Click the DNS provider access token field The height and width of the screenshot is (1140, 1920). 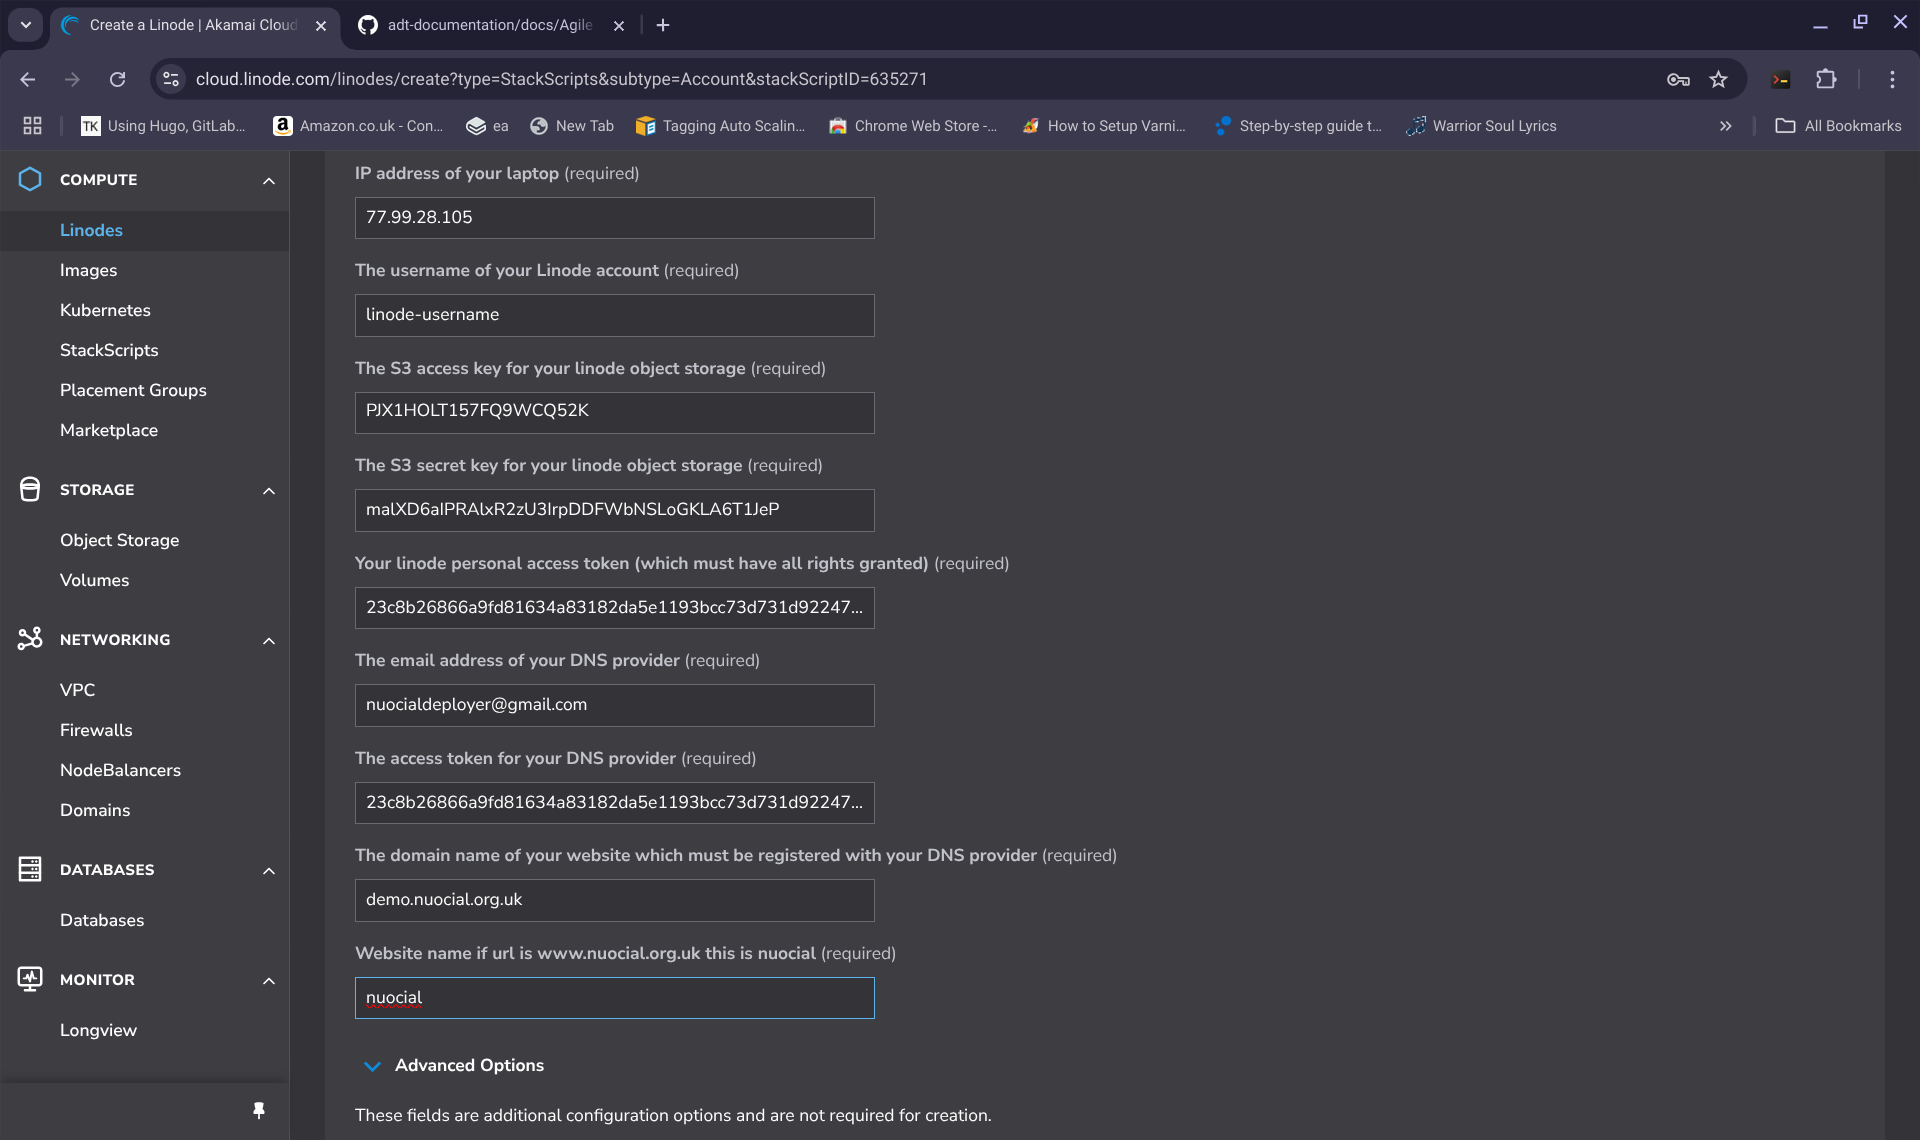click(x=614, y=803)
